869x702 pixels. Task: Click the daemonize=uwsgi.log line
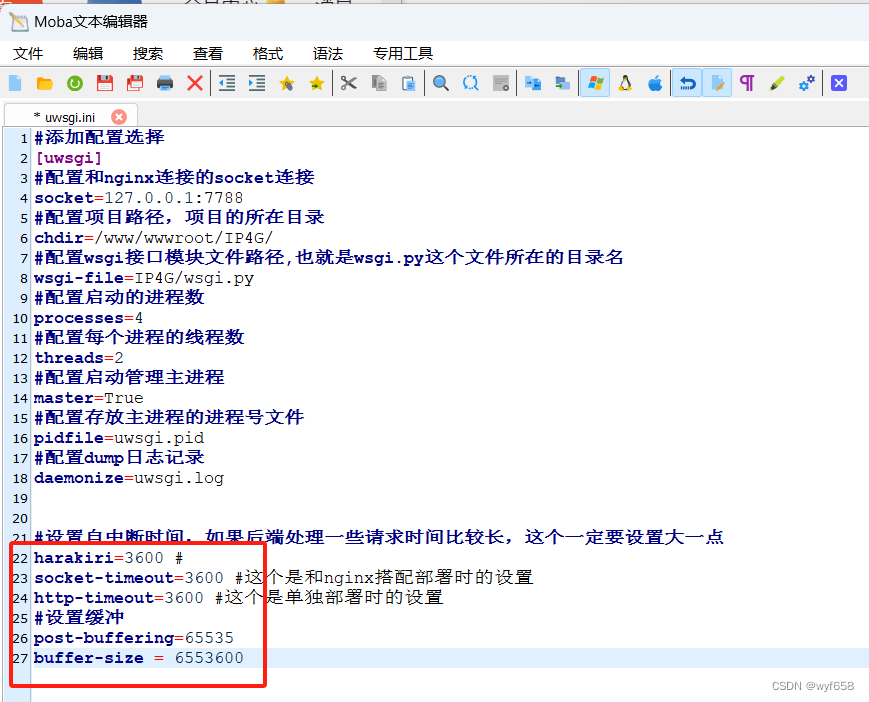129,478
